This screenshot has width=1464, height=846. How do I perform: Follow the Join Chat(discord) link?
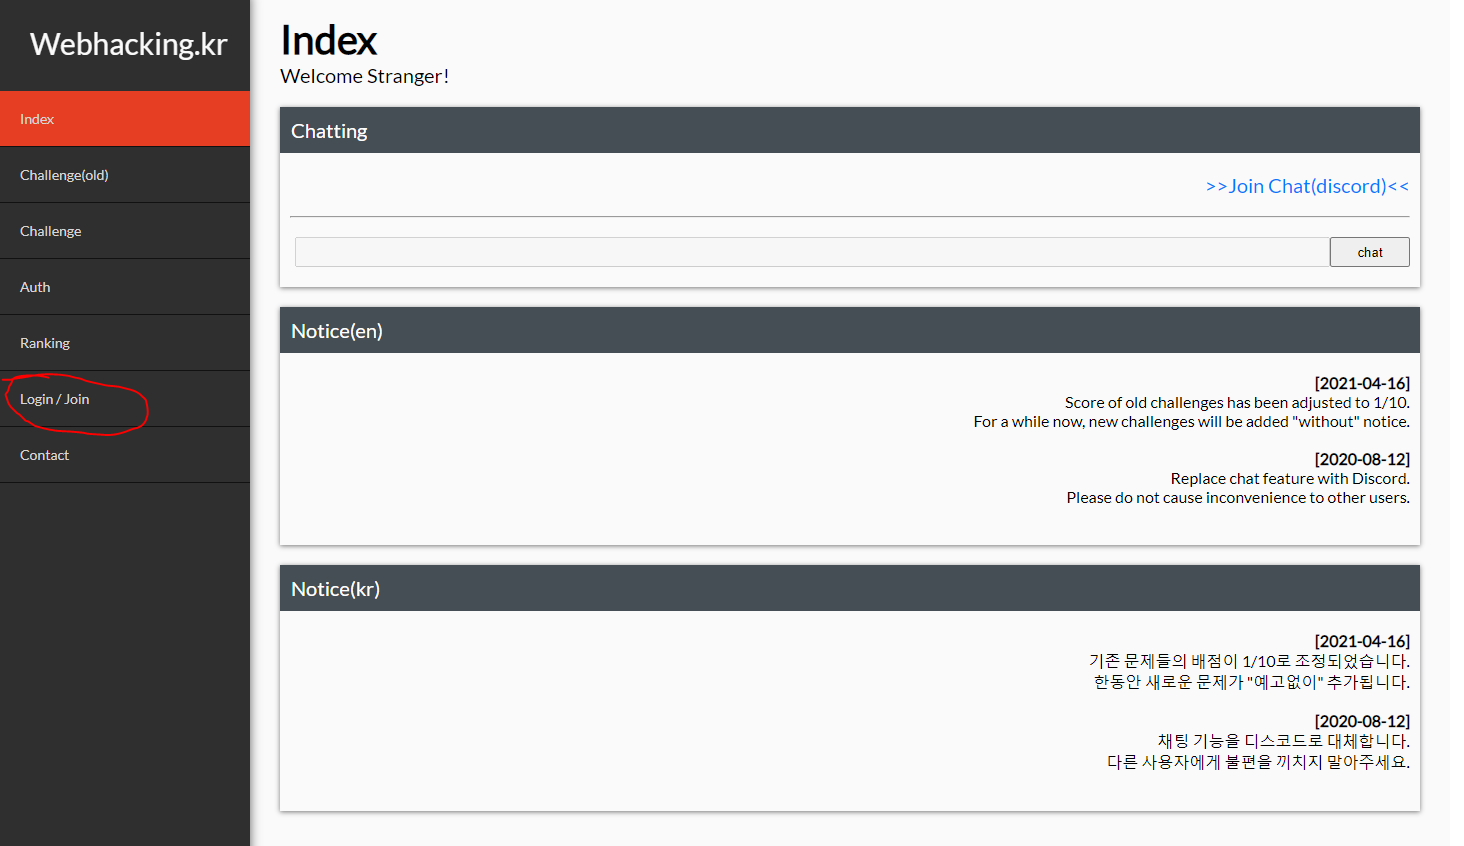point(1306,186)
